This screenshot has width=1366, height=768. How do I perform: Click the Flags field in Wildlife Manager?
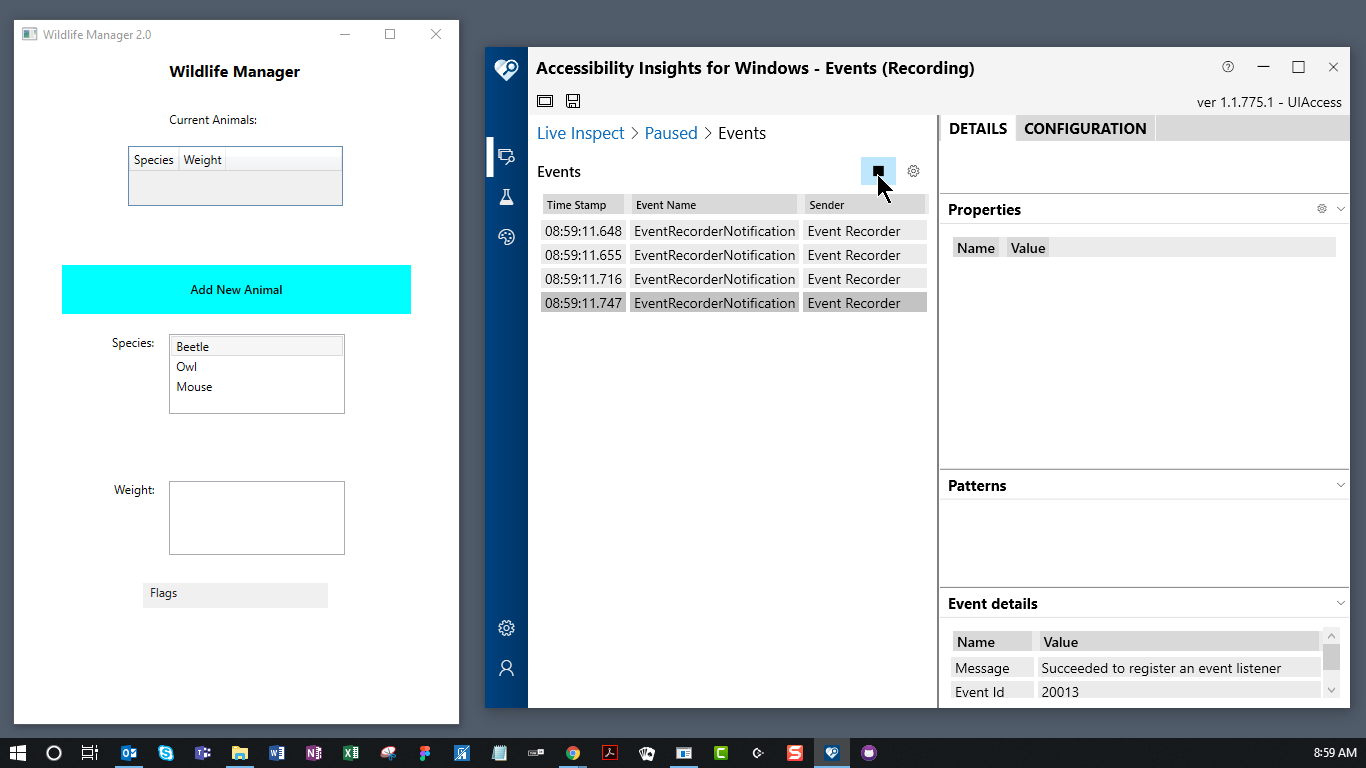(235, 595)
